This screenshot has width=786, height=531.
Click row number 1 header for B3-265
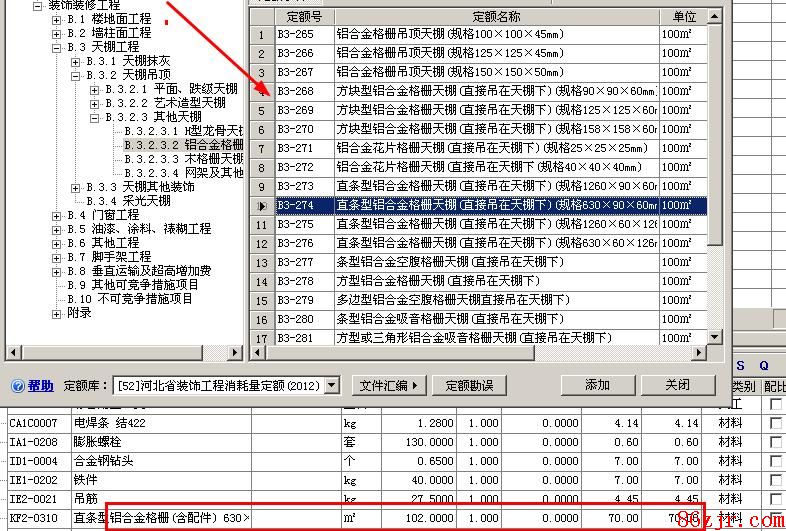(261, 35)
